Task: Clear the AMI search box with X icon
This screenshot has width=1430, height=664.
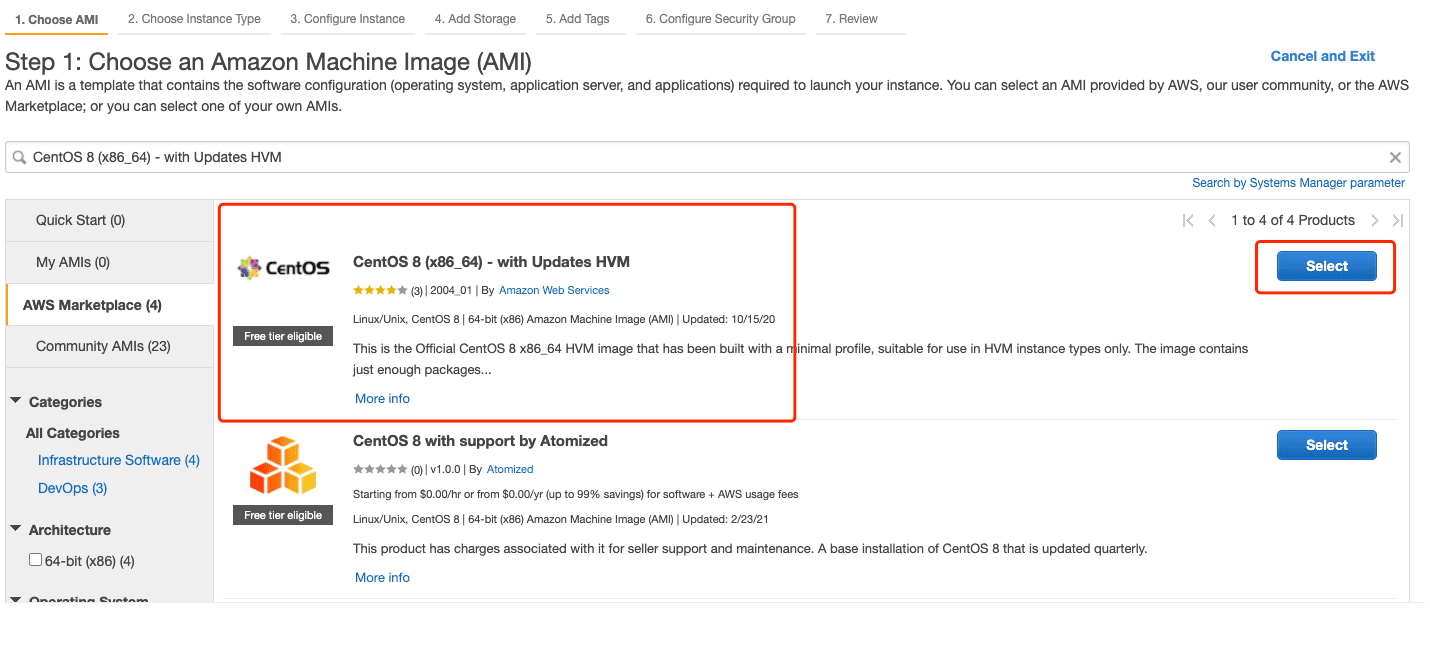Action: (x=1395, y=158)
